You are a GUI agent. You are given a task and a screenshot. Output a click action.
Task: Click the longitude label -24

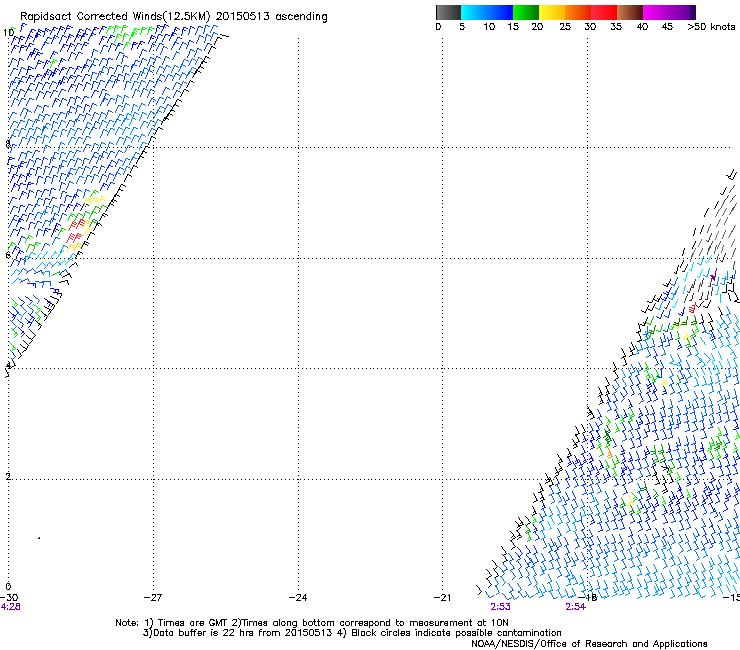click(298, 598)
